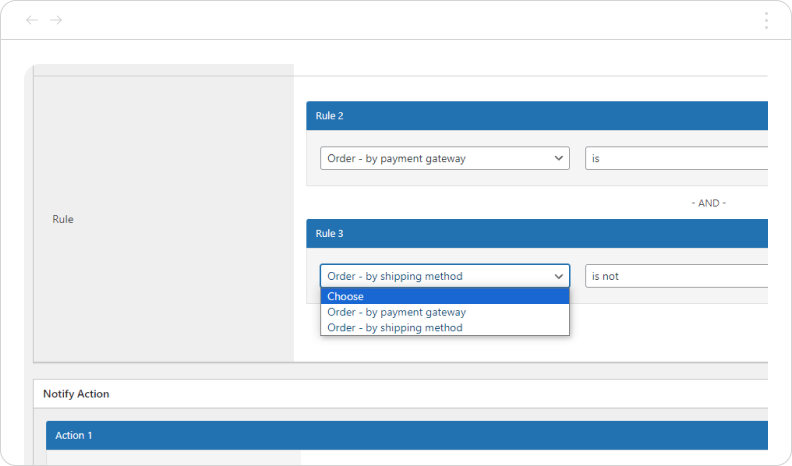The height and width of the screenshot is (466, 792).
Task: Click the '- AND -' separator text
Action: pos(708,203)
